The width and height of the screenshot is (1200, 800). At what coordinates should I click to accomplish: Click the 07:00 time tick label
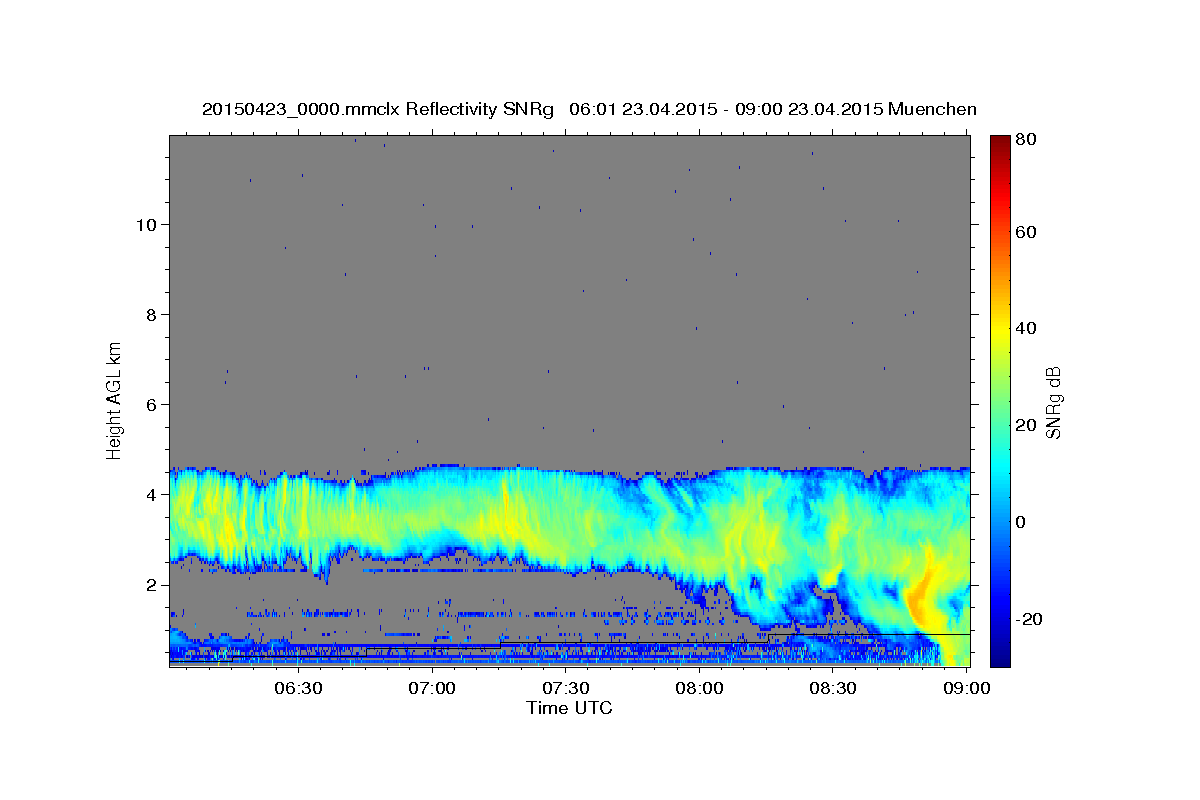[x=432, y=689]
